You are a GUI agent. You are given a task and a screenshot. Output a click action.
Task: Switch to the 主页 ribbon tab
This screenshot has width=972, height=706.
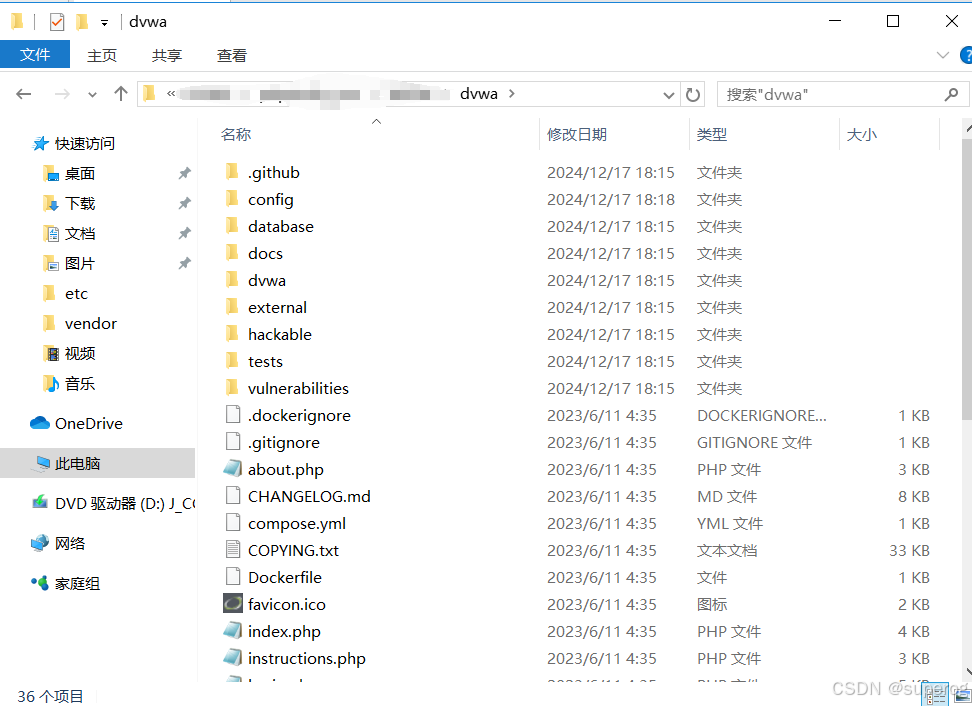point(102,56)
